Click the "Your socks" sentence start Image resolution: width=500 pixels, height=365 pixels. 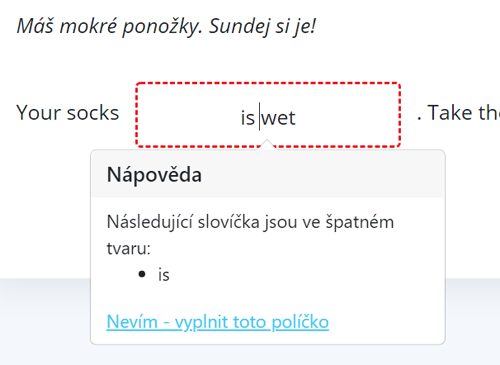[68, 113]
